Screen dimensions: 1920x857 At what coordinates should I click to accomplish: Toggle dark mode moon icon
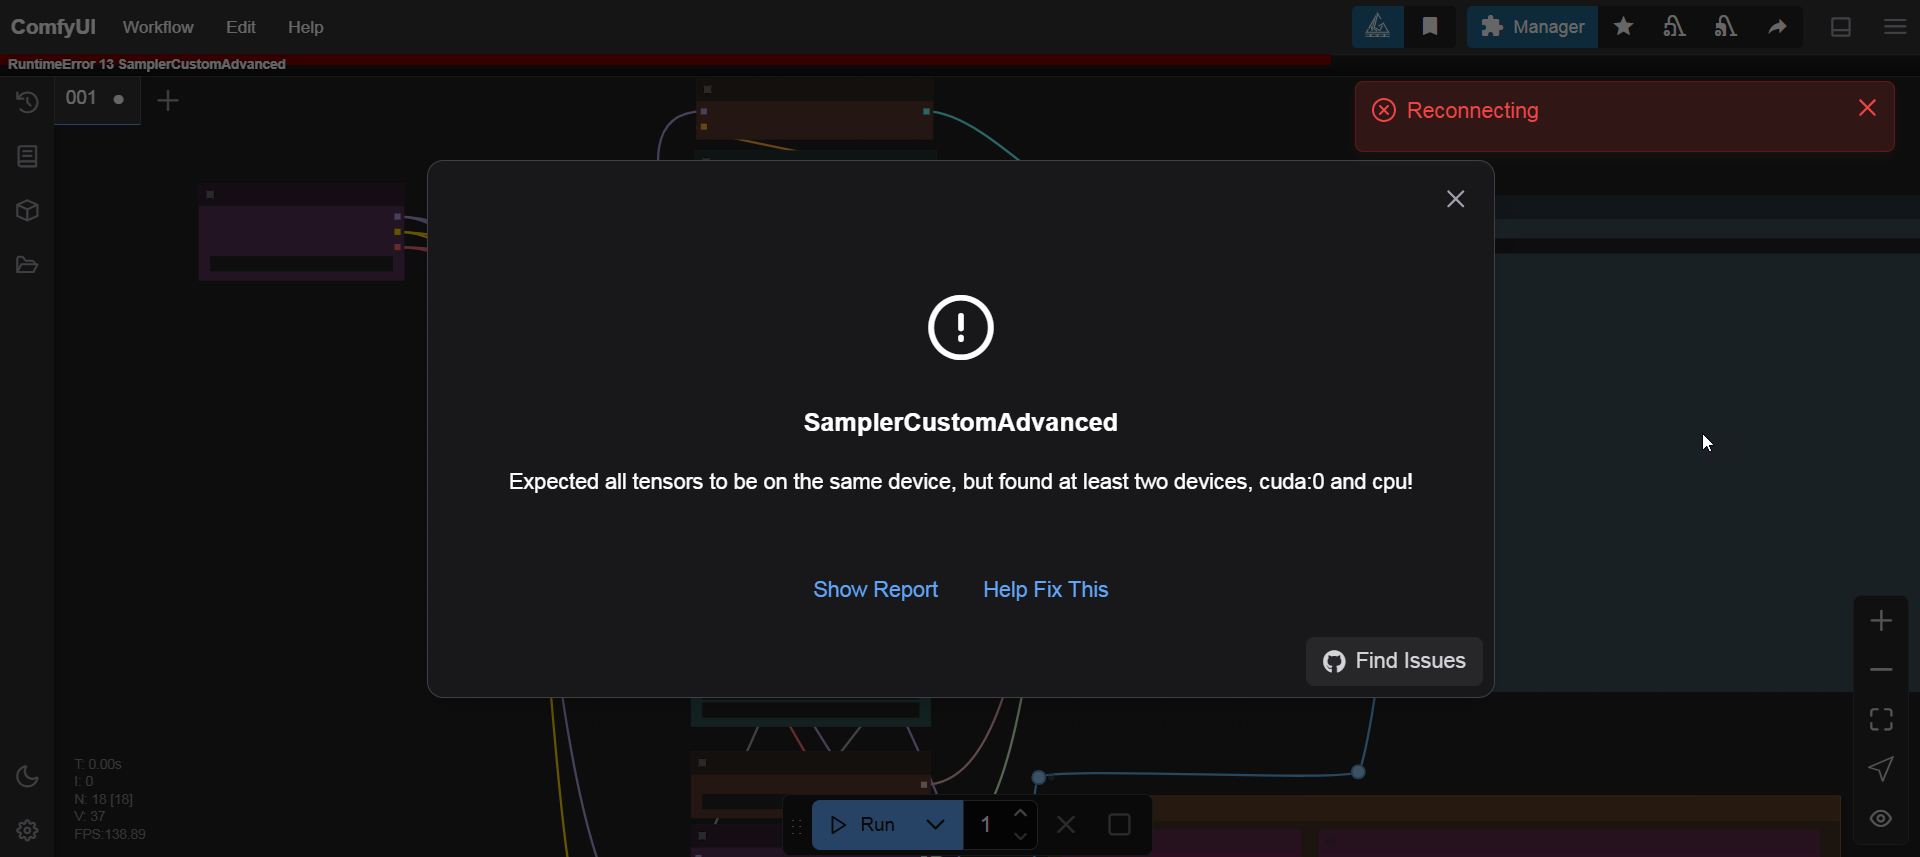(27, 777)
